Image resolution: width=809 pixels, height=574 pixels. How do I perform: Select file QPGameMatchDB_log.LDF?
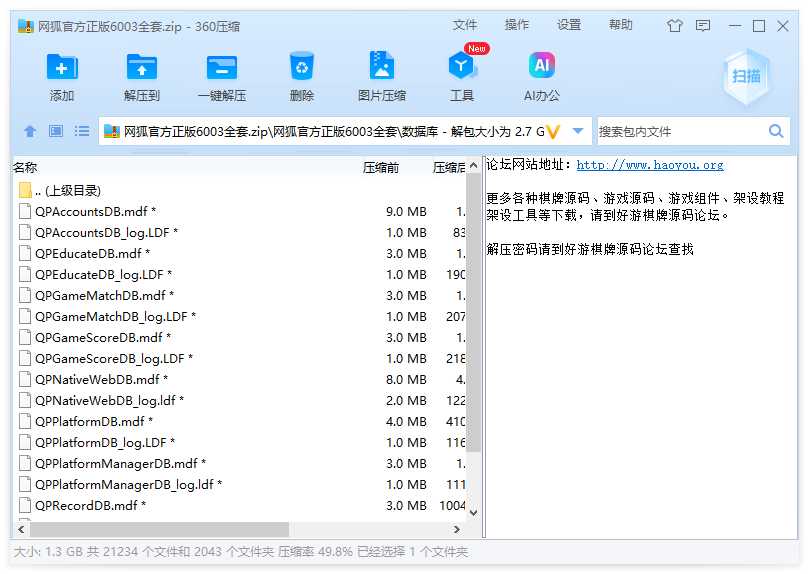[239, 316]
